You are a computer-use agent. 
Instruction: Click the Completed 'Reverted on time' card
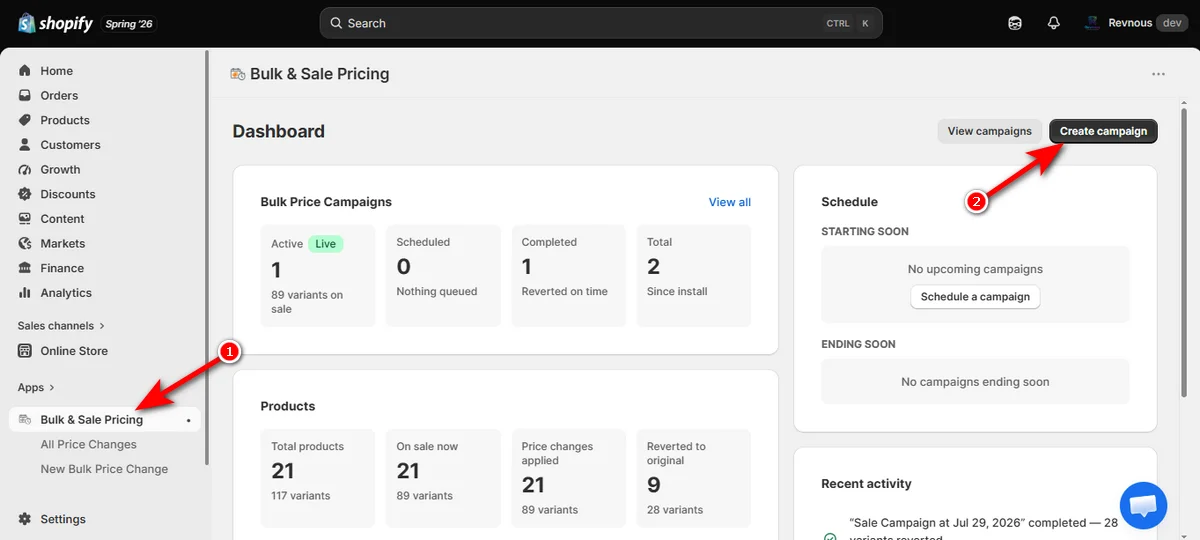pos(568,275)
